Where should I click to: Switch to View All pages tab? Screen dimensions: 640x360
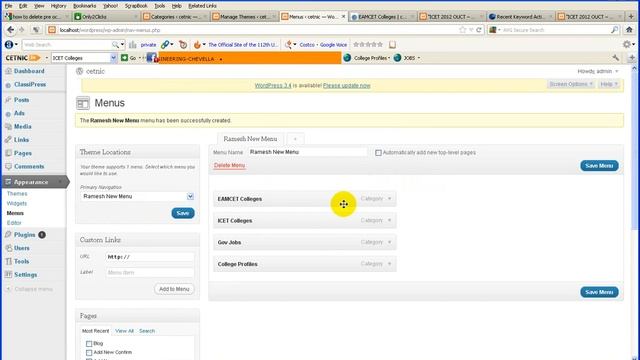124,331
